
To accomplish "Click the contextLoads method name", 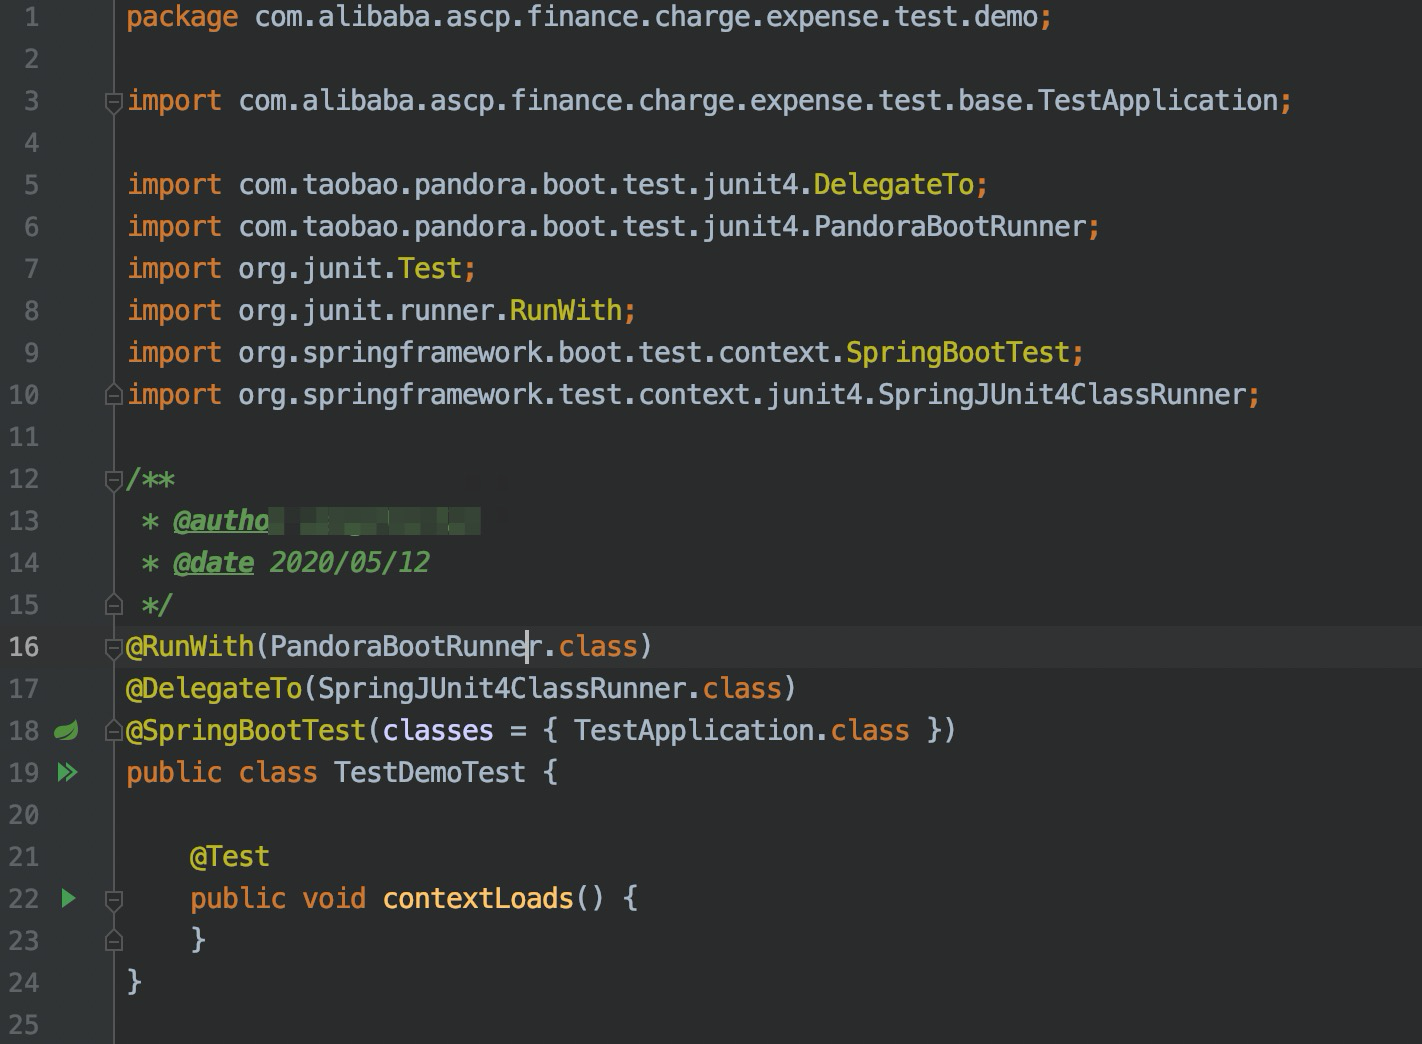I will [478, 898].
